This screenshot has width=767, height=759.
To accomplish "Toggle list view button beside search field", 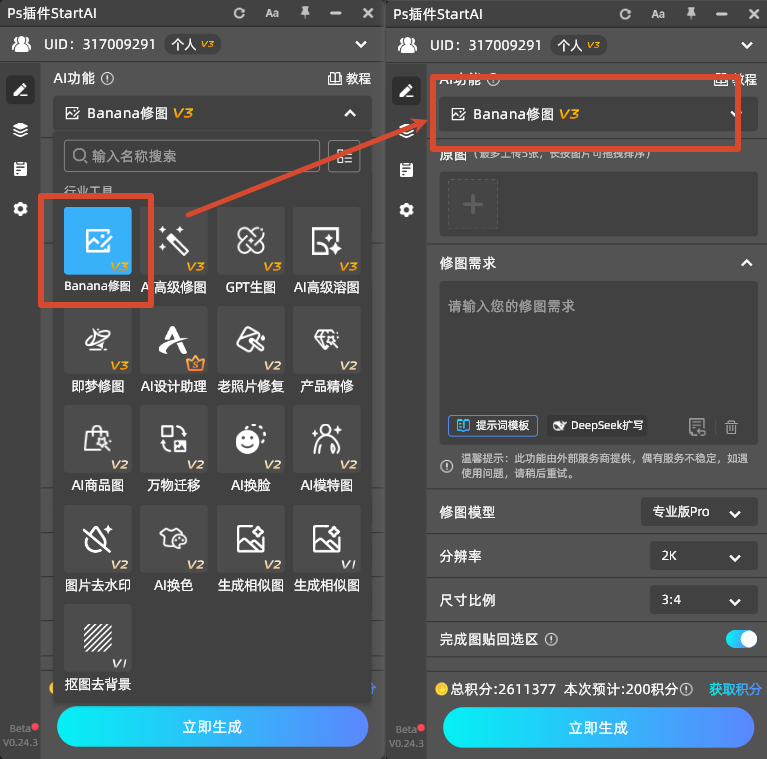I will point(344,156).
